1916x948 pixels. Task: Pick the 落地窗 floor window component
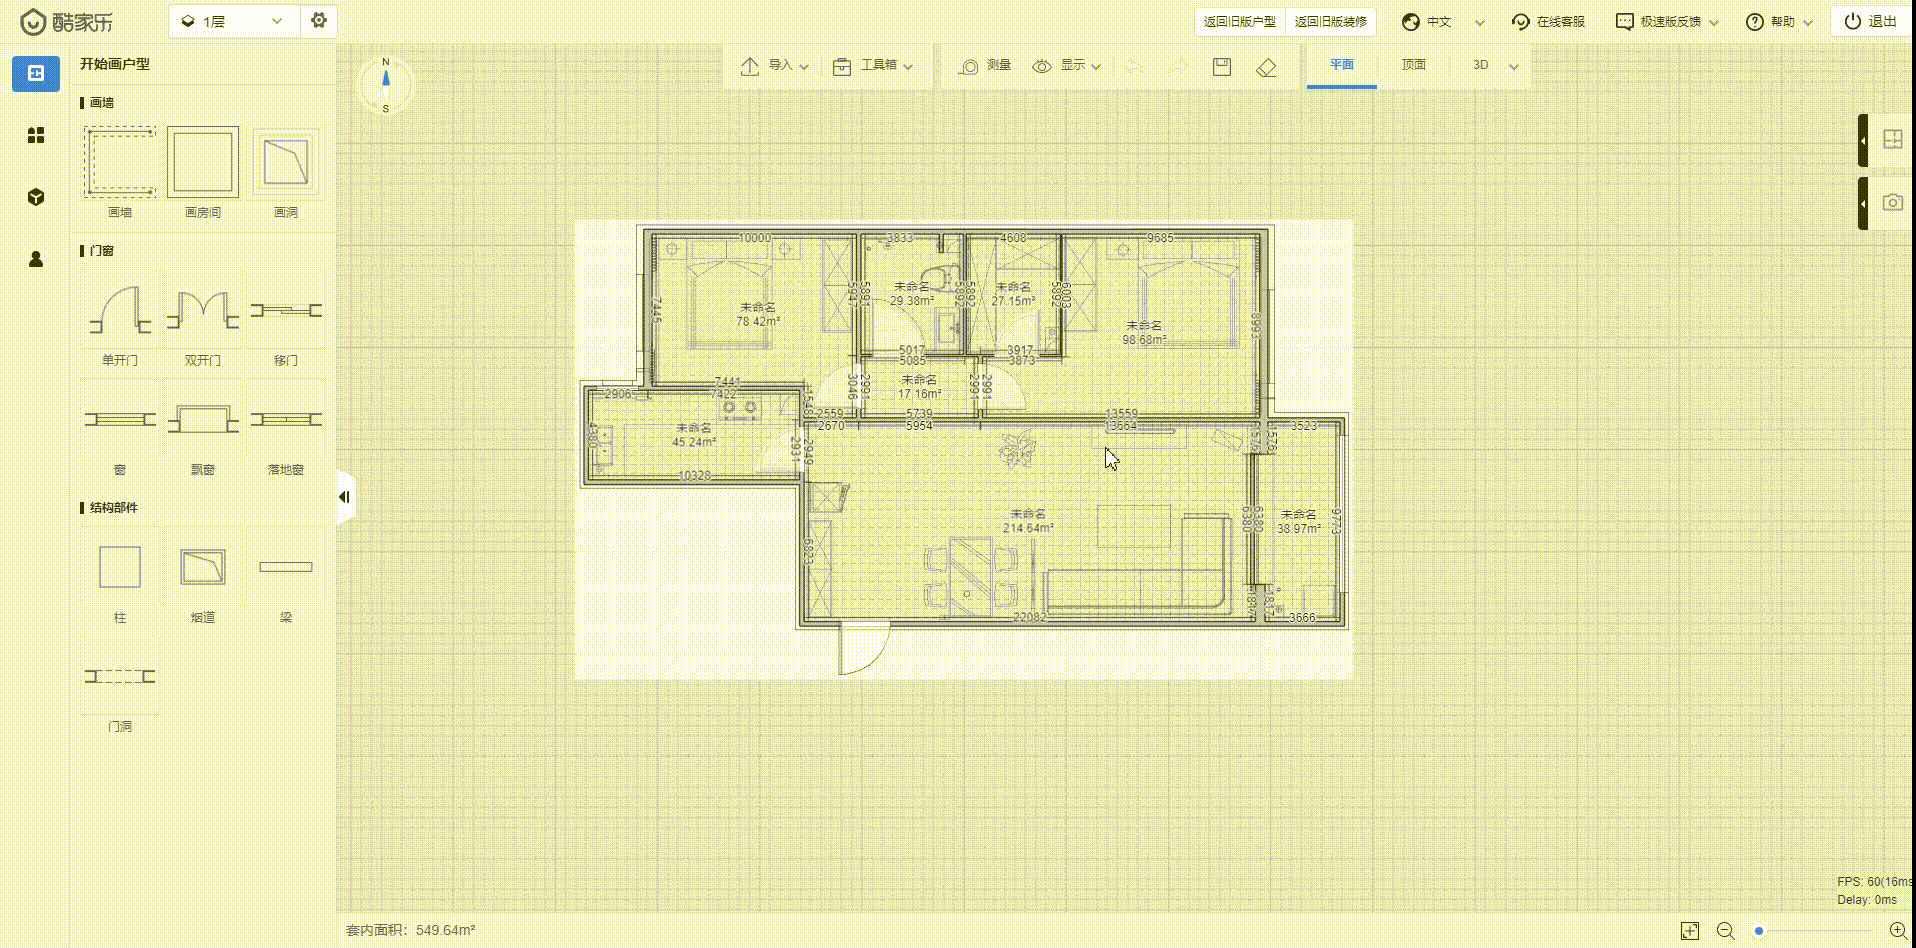click(286, 430)
